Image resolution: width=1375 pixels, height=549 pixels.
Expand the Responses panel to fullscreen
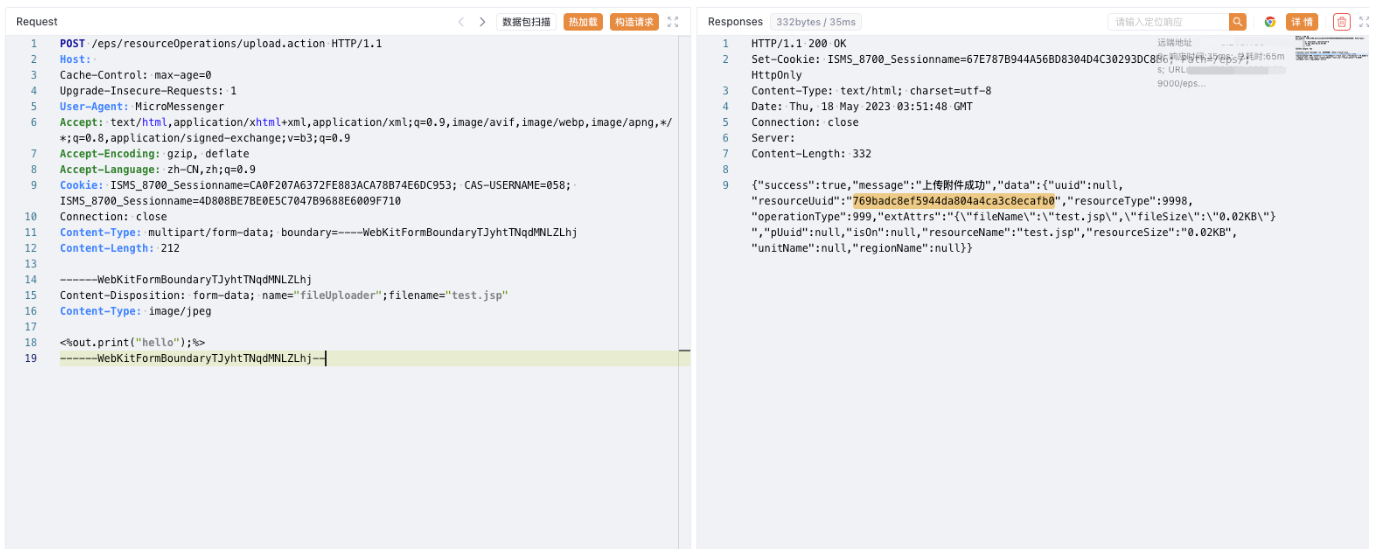(x=1364, y=22)
